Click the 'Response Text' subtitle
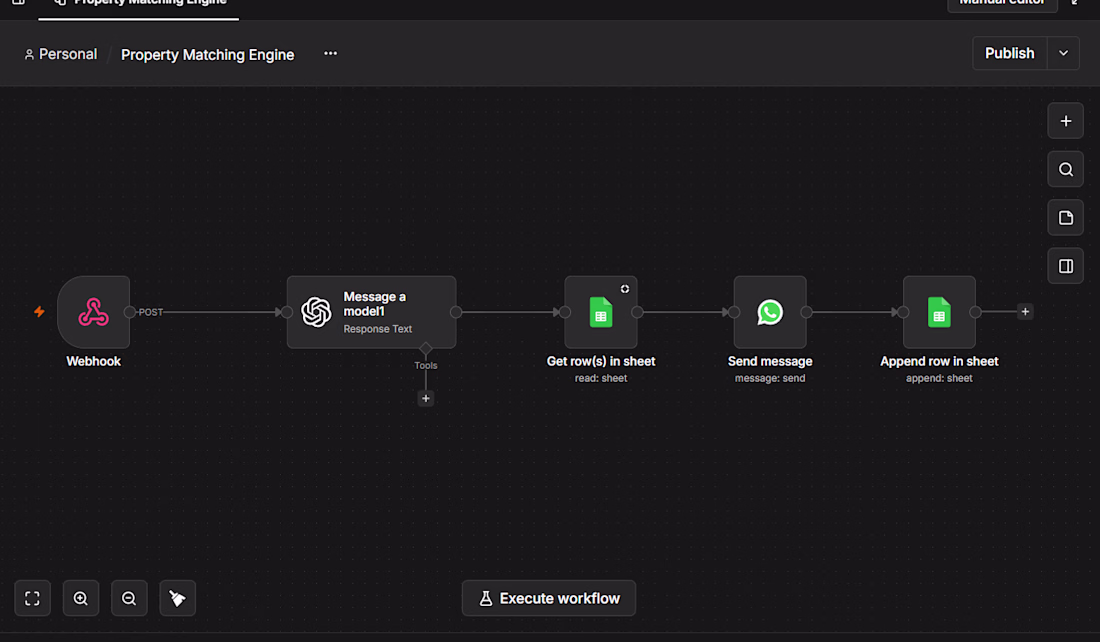 pyautogui.click(x=377, y=329)
